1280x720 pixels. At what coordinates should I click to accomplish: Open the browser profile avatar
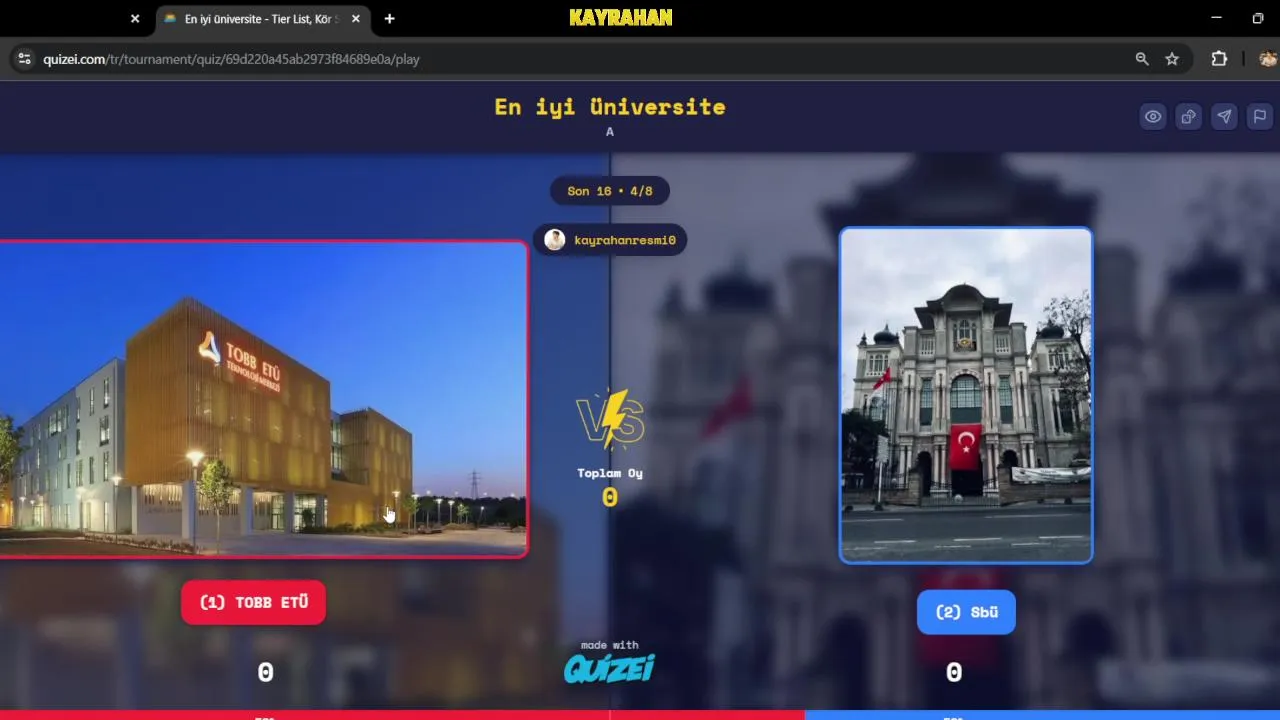point(1268,59)
